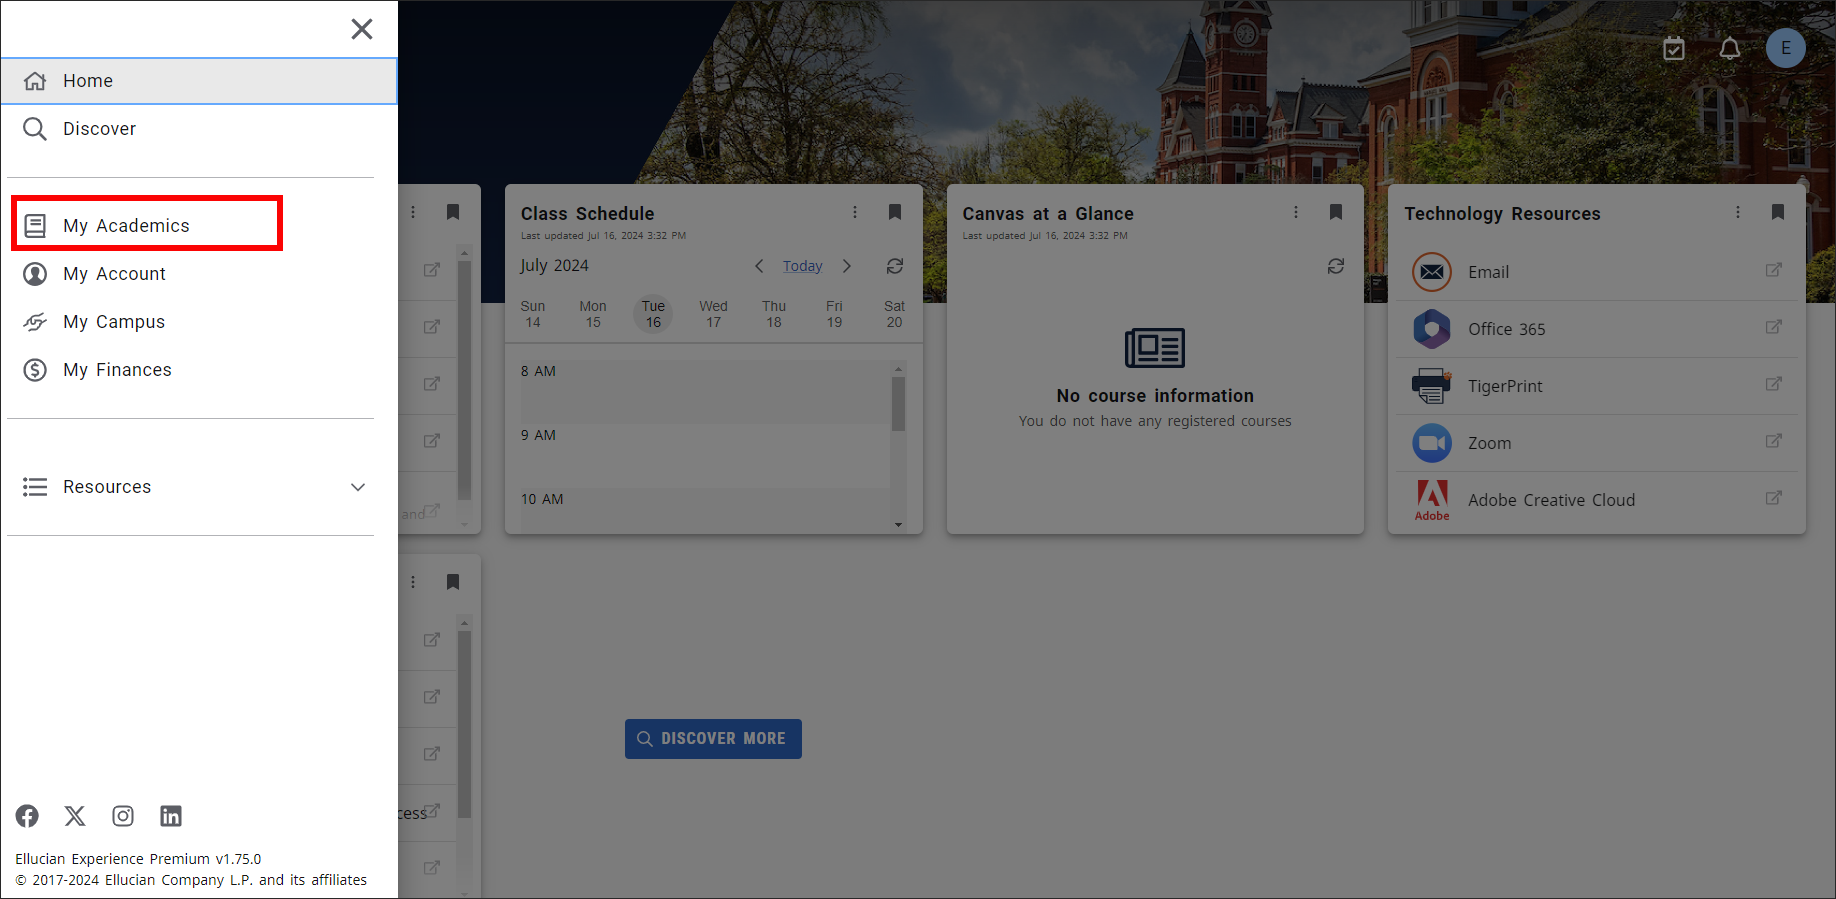Refresh the Class Schedule card
Viewport: 1836px width, 899px height.
click(x=894, y=266)
